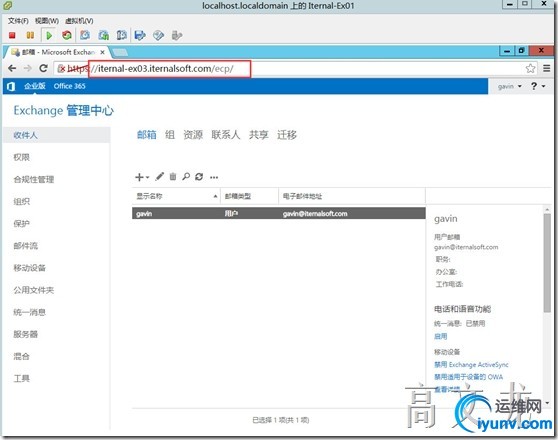Viewport: 558px width, 440px height.
Task: Click the insecure certificate warning icon
Action: click(x=61, y=68)
